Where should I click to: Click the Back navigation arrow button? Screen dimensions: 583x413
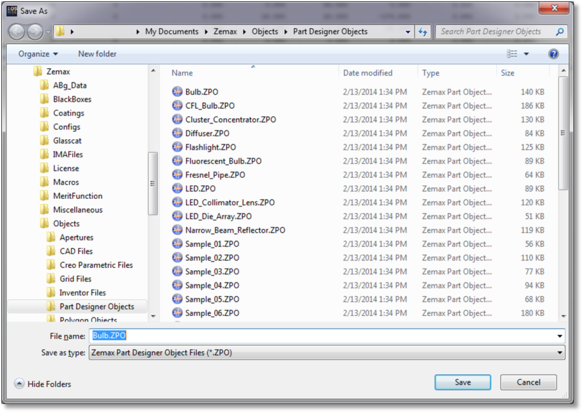point(17,32)
